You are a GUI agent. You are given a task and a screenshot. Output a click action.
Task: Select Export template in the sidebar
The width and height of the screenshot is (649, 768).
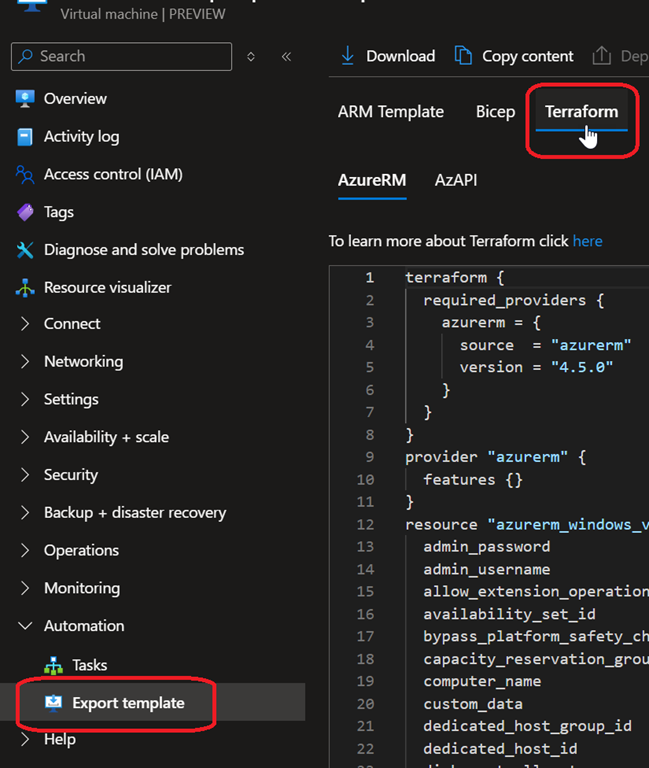tap(128, 703)
